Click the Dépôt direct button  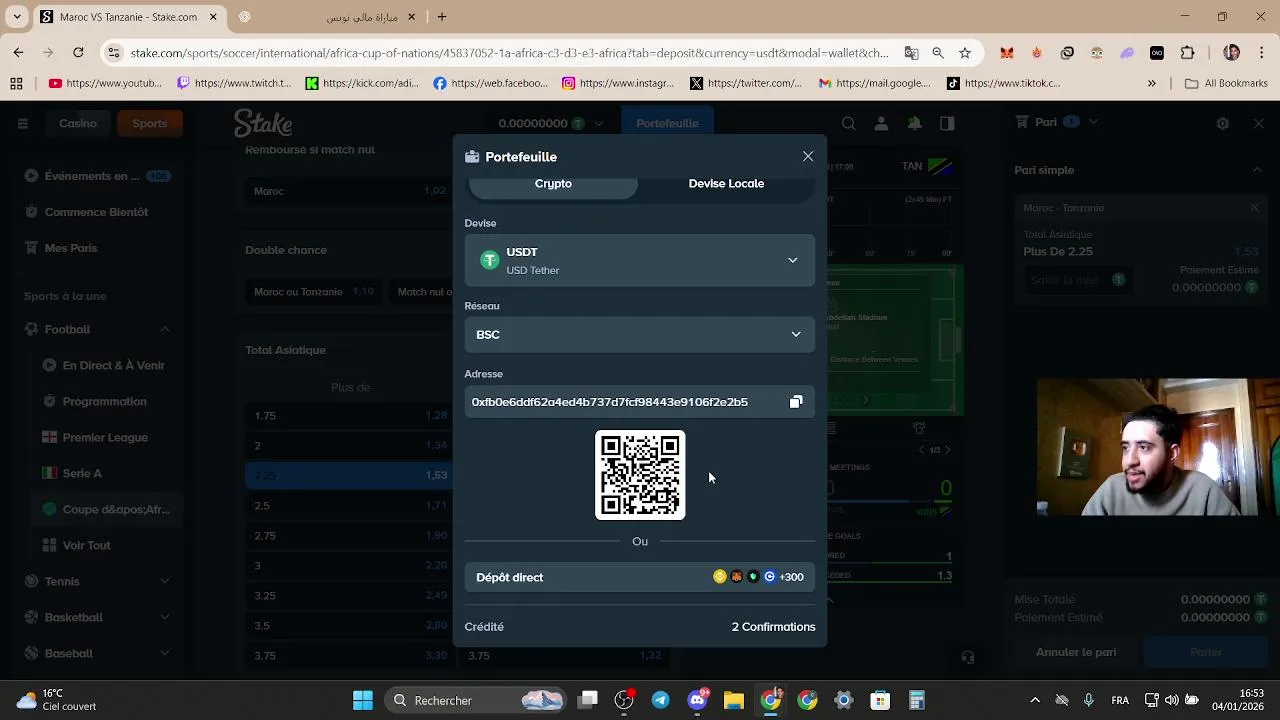(640, 577)
